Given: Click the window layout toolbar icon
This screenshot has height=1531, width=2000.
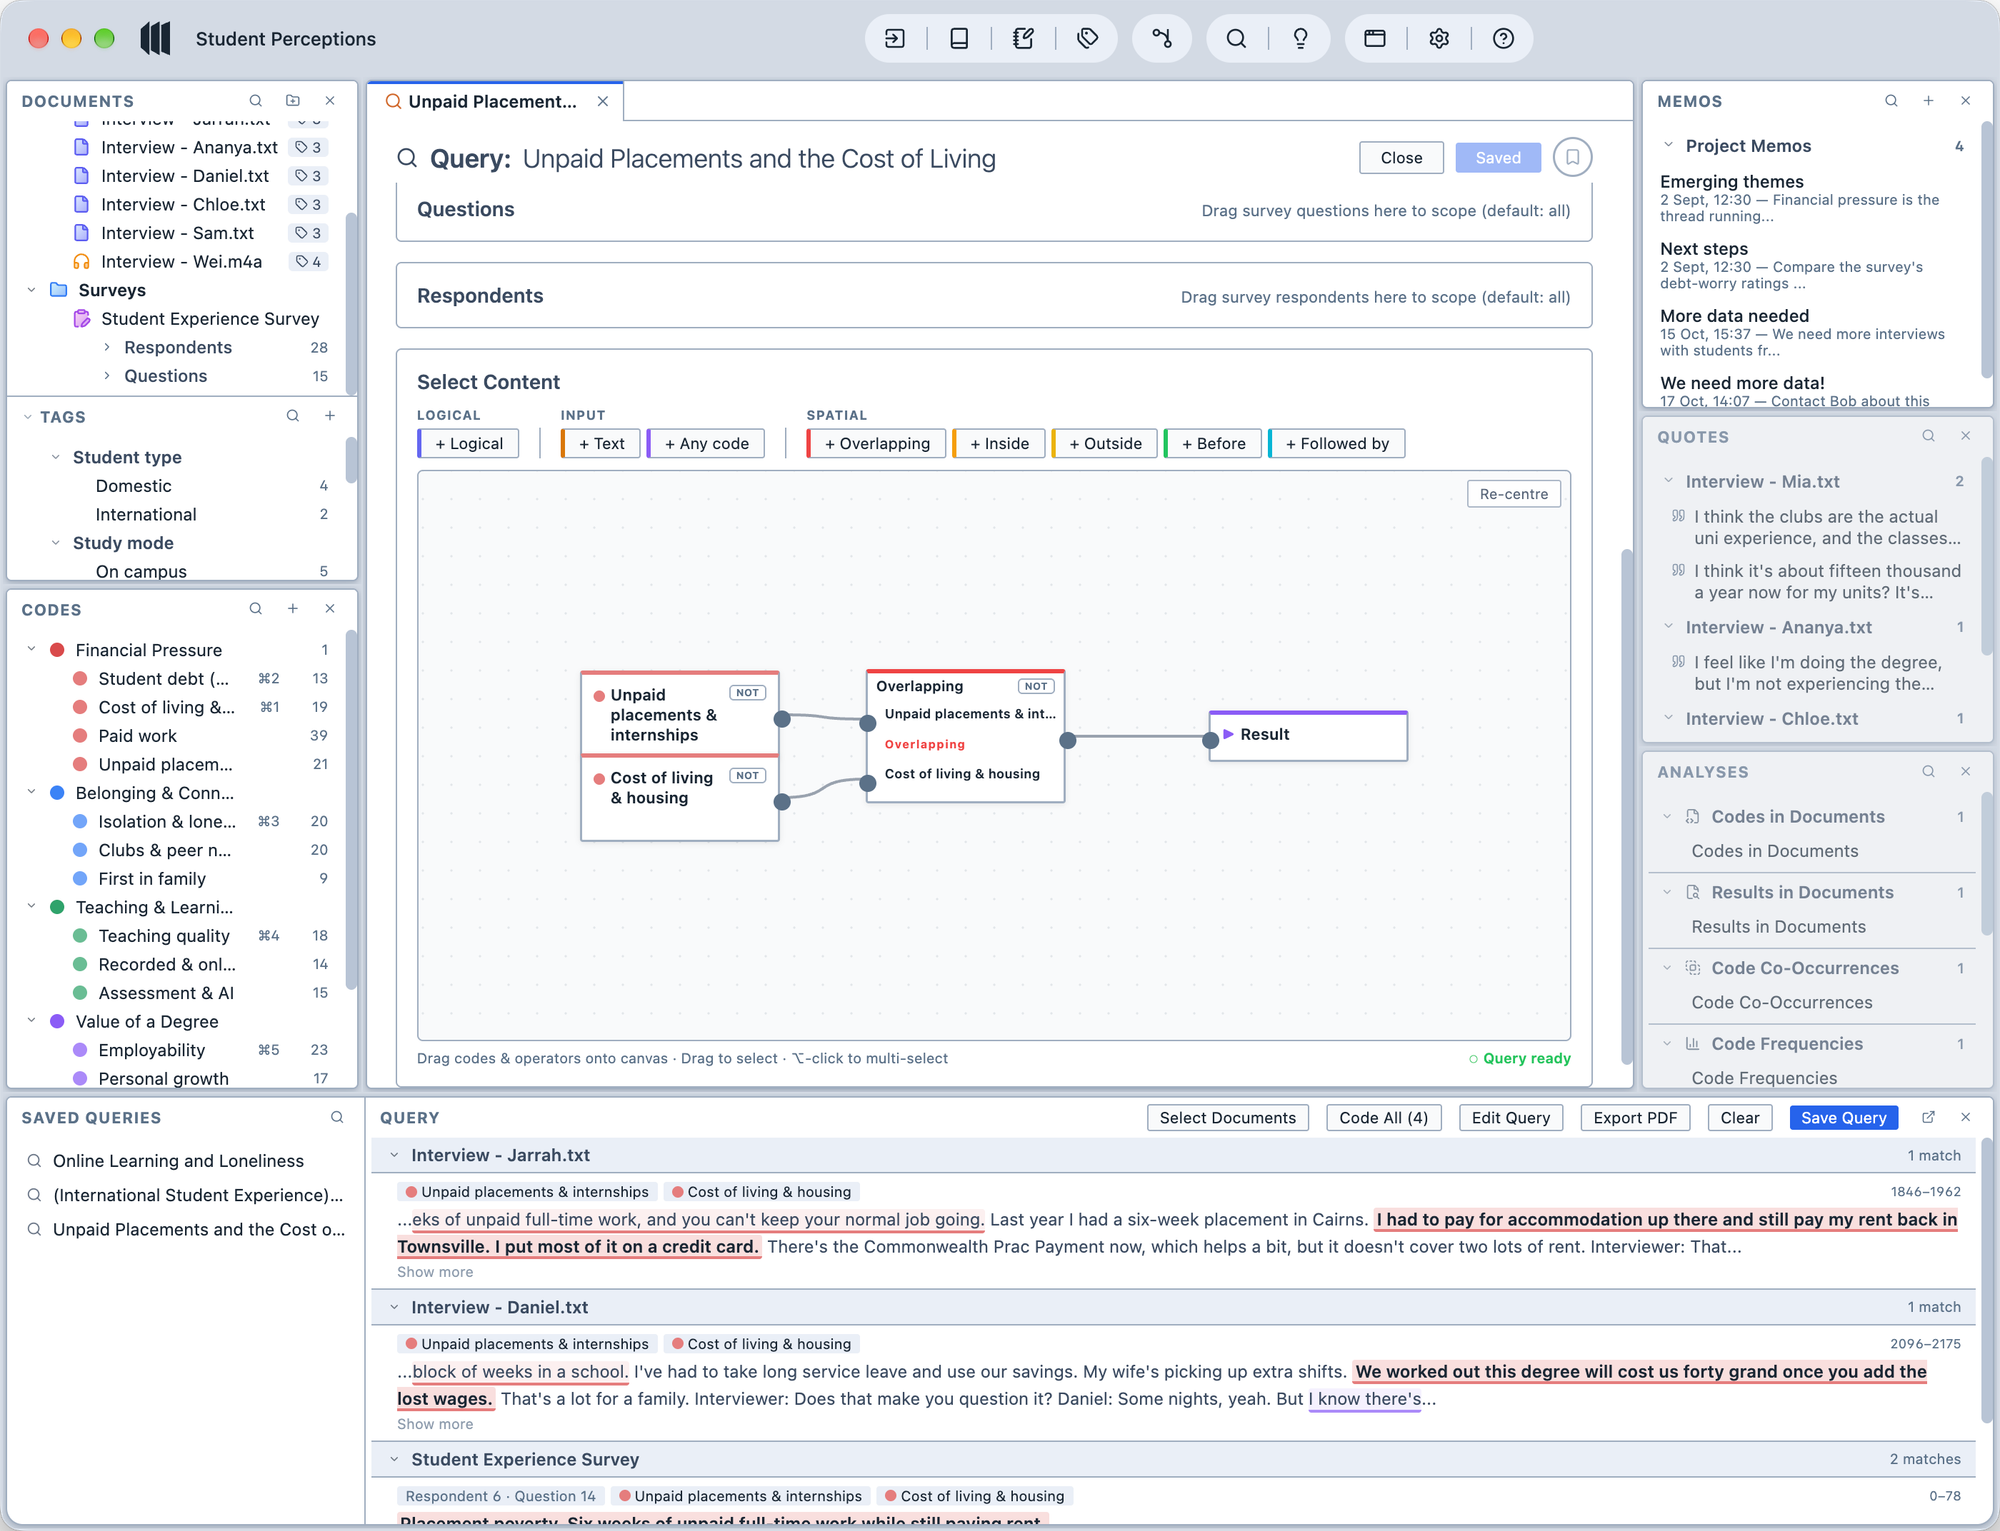Looking at the screenshot, I should tap(1375, 39).
